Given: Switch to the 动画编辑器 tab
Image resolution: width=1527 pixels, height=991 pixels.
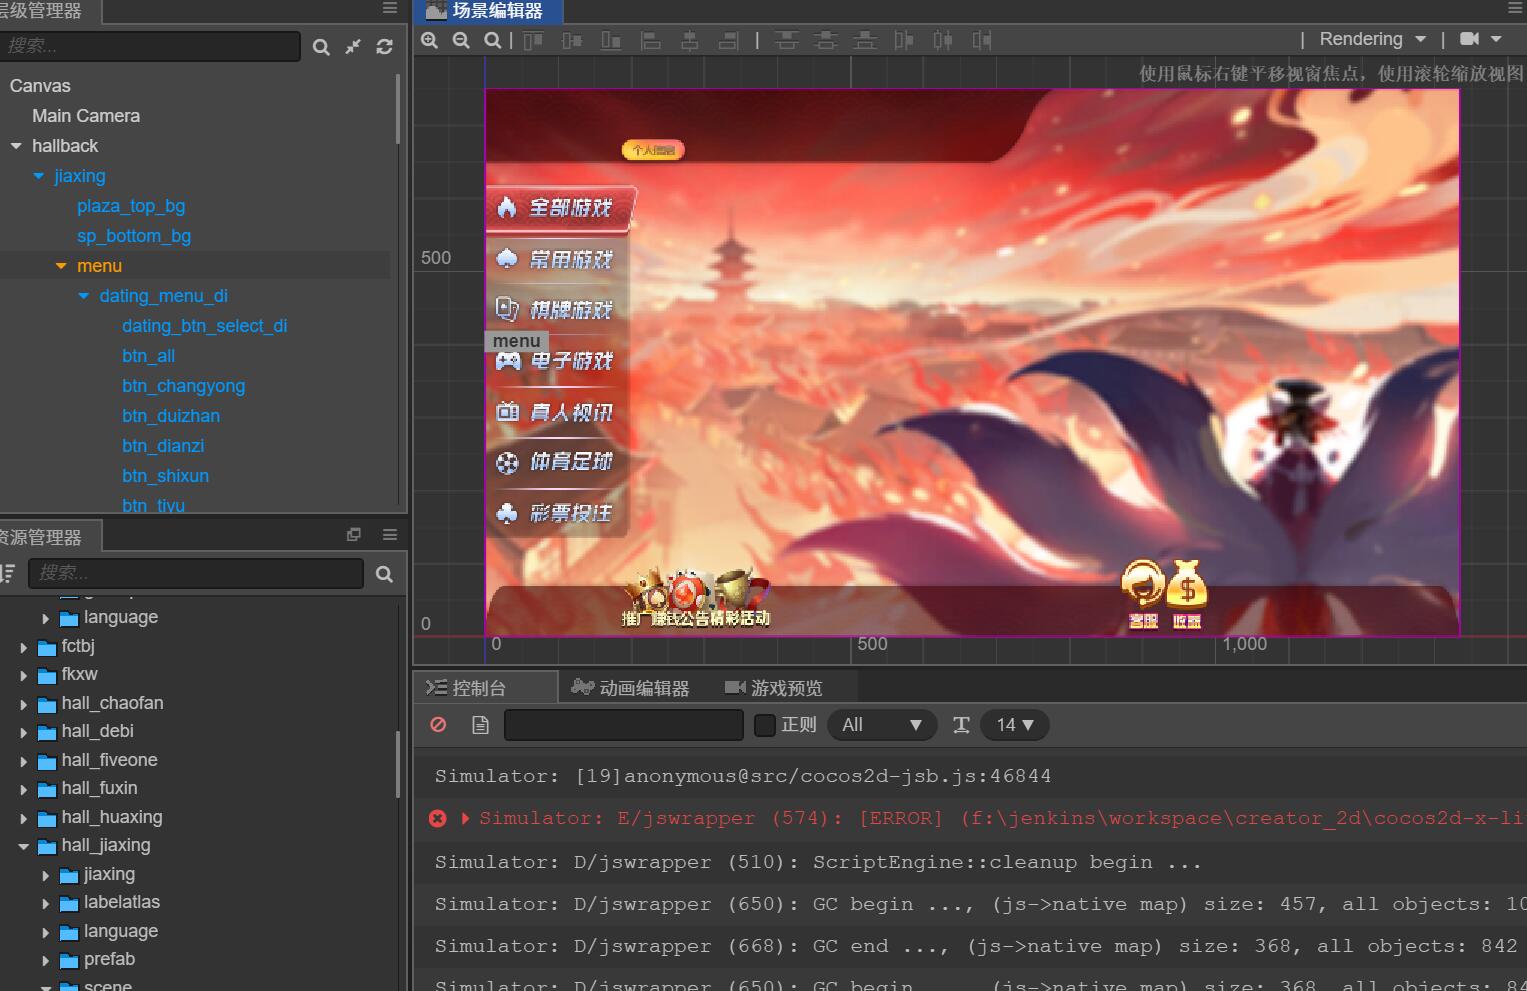Looking at the screenshot, I should point(630,688).
